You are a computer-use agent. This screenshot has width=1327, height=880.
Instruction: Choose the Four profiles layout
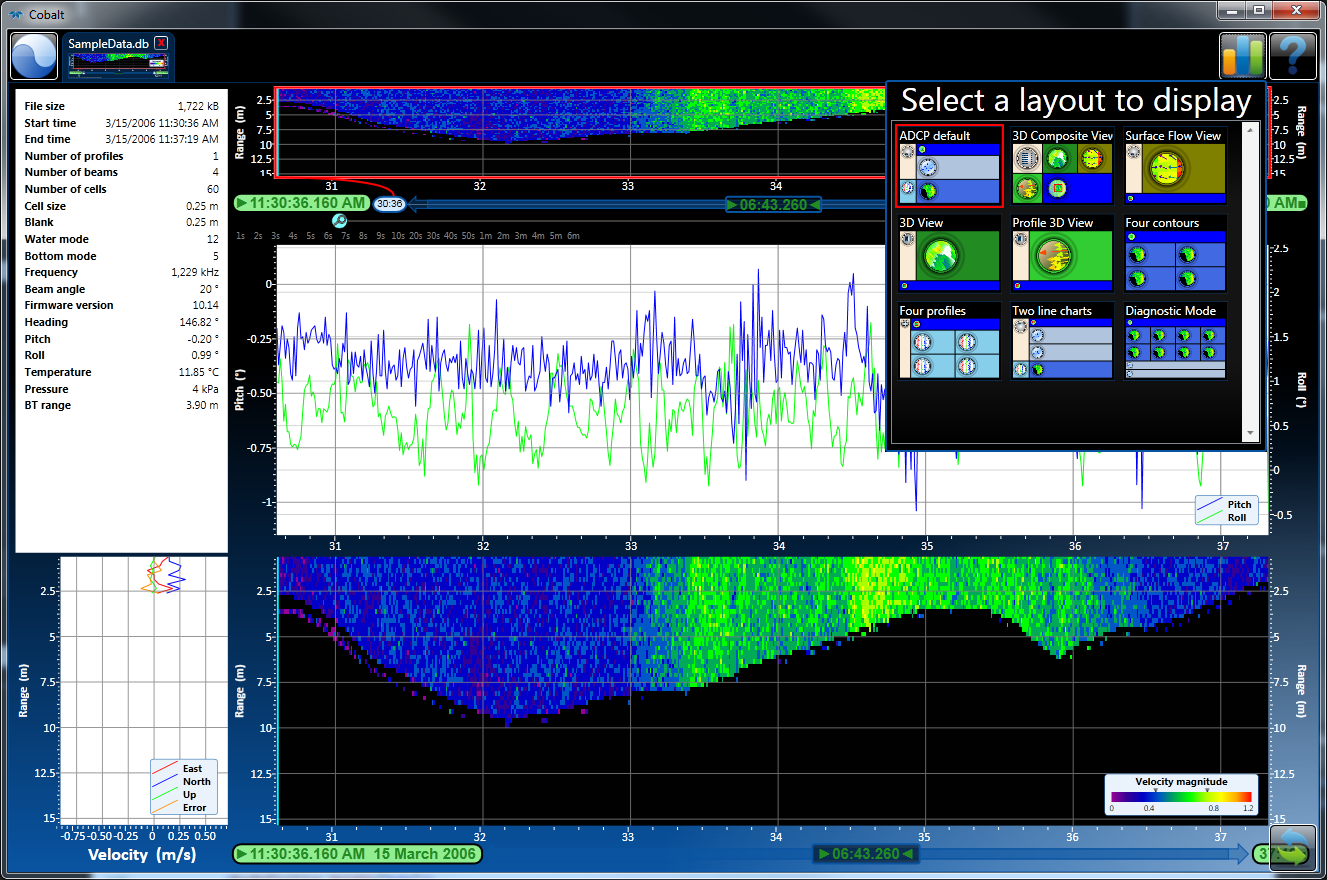pyautogui.click(x=949, y=342)
